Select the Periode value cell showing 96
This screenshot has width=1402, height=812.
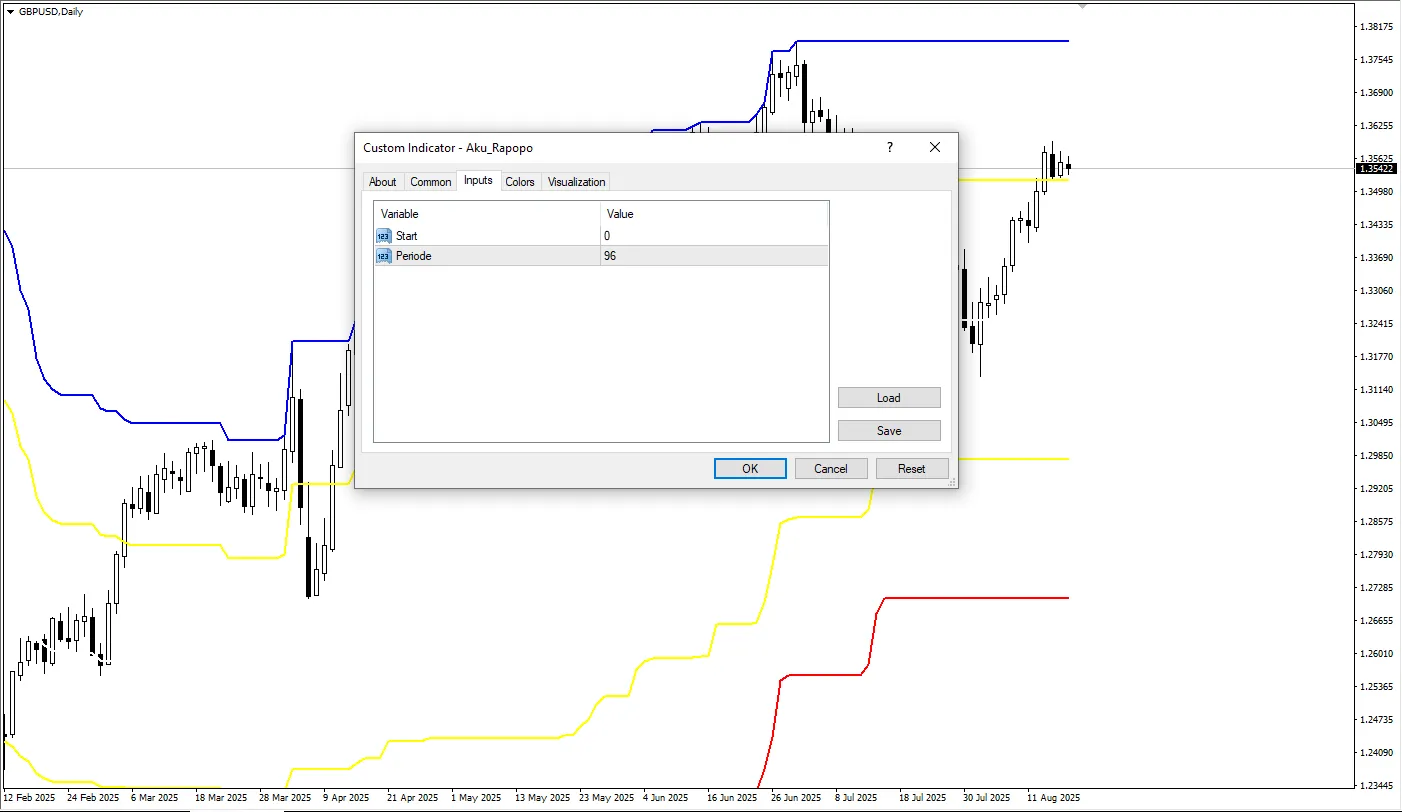coord(714,256)
